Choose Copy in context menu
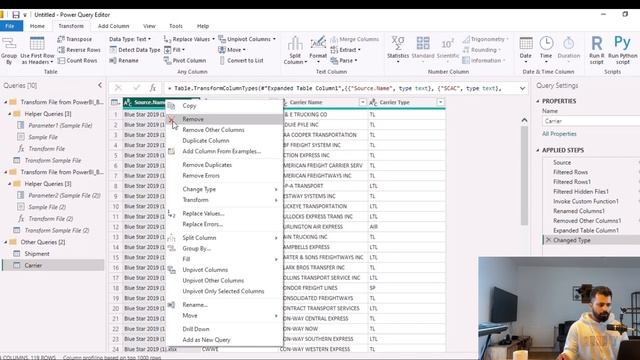Screen dimensions: 640x360 point(224,106)
